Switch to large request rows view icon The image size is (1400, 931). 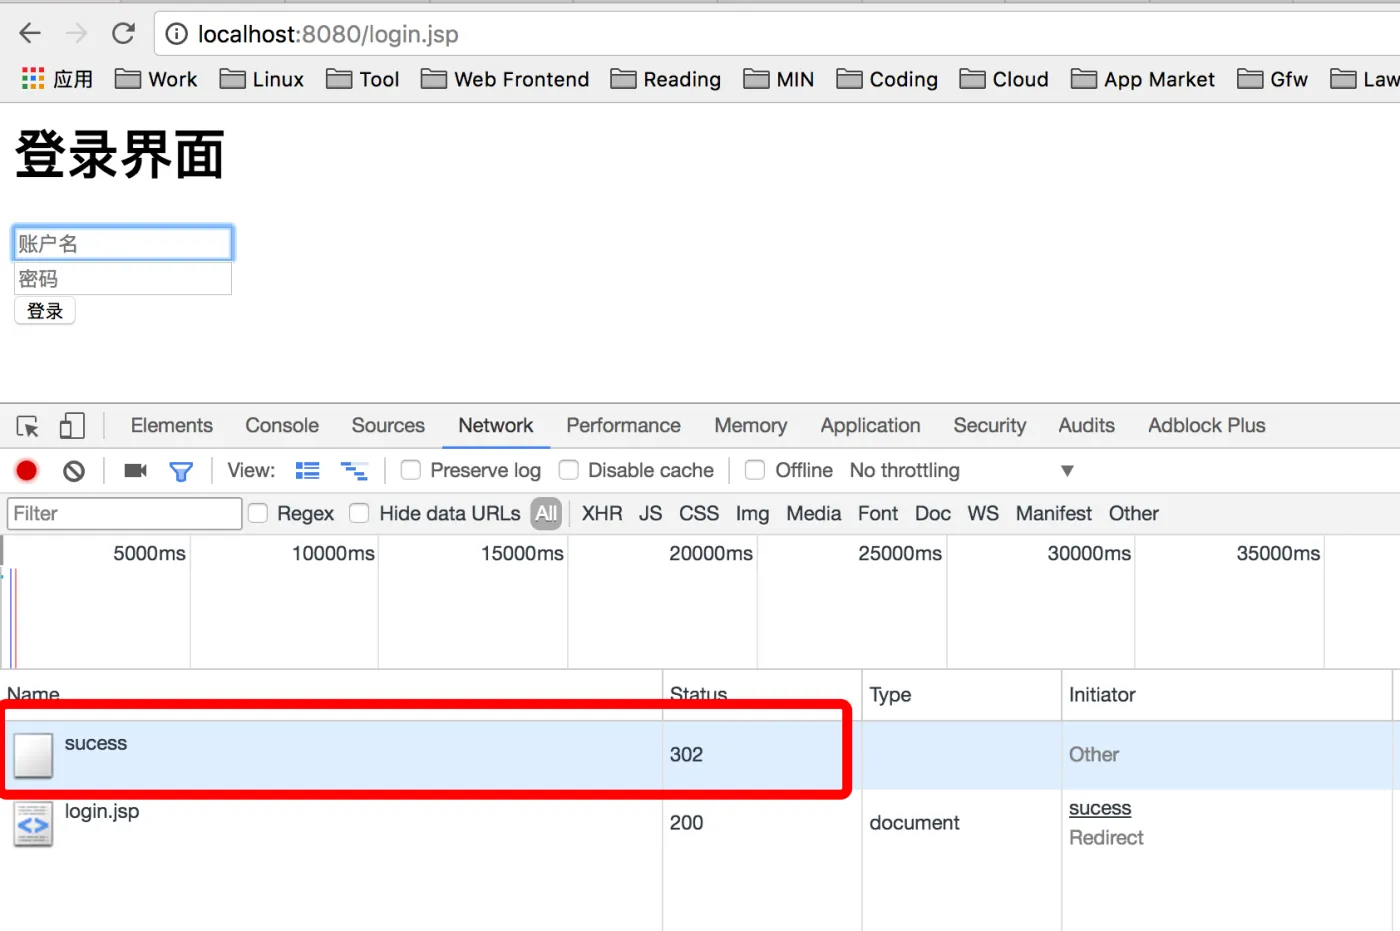pos(308,471)
